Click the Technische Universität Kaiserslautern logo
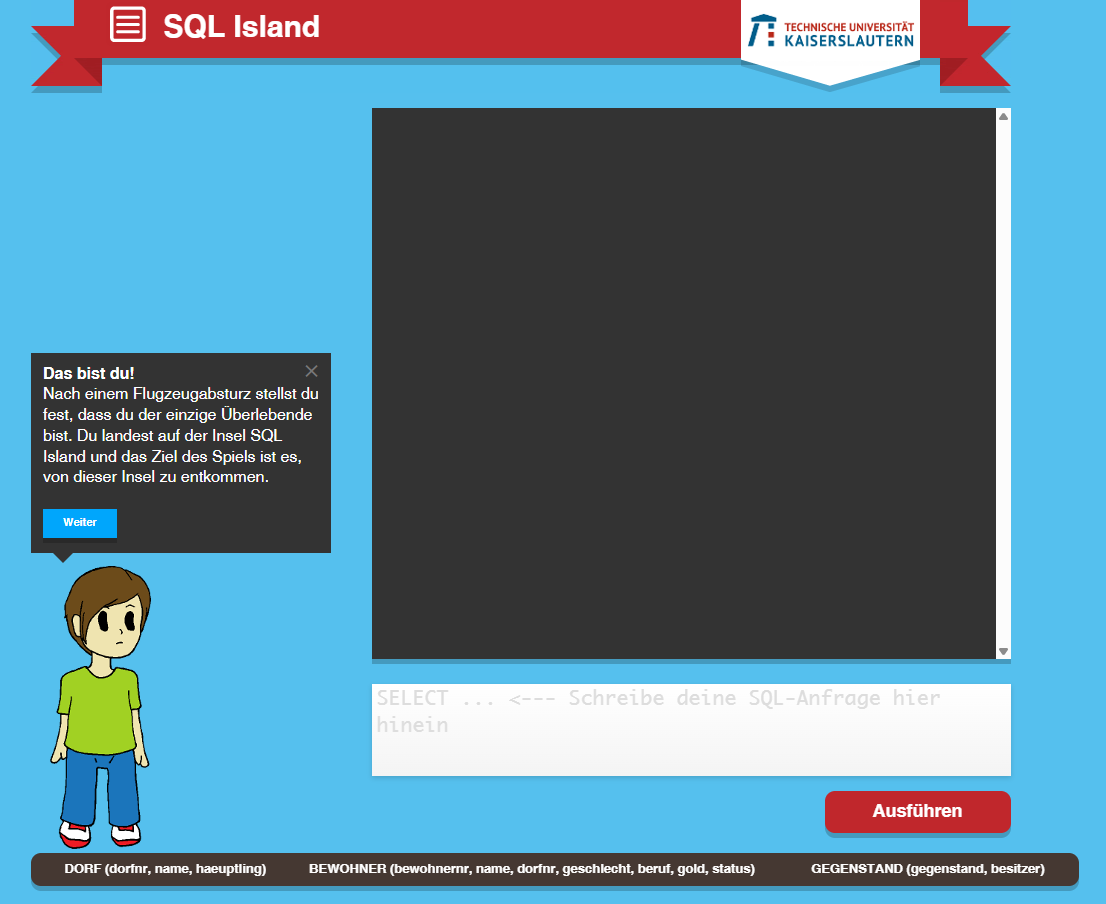The image size is (1106, 904). coord(830,32)
